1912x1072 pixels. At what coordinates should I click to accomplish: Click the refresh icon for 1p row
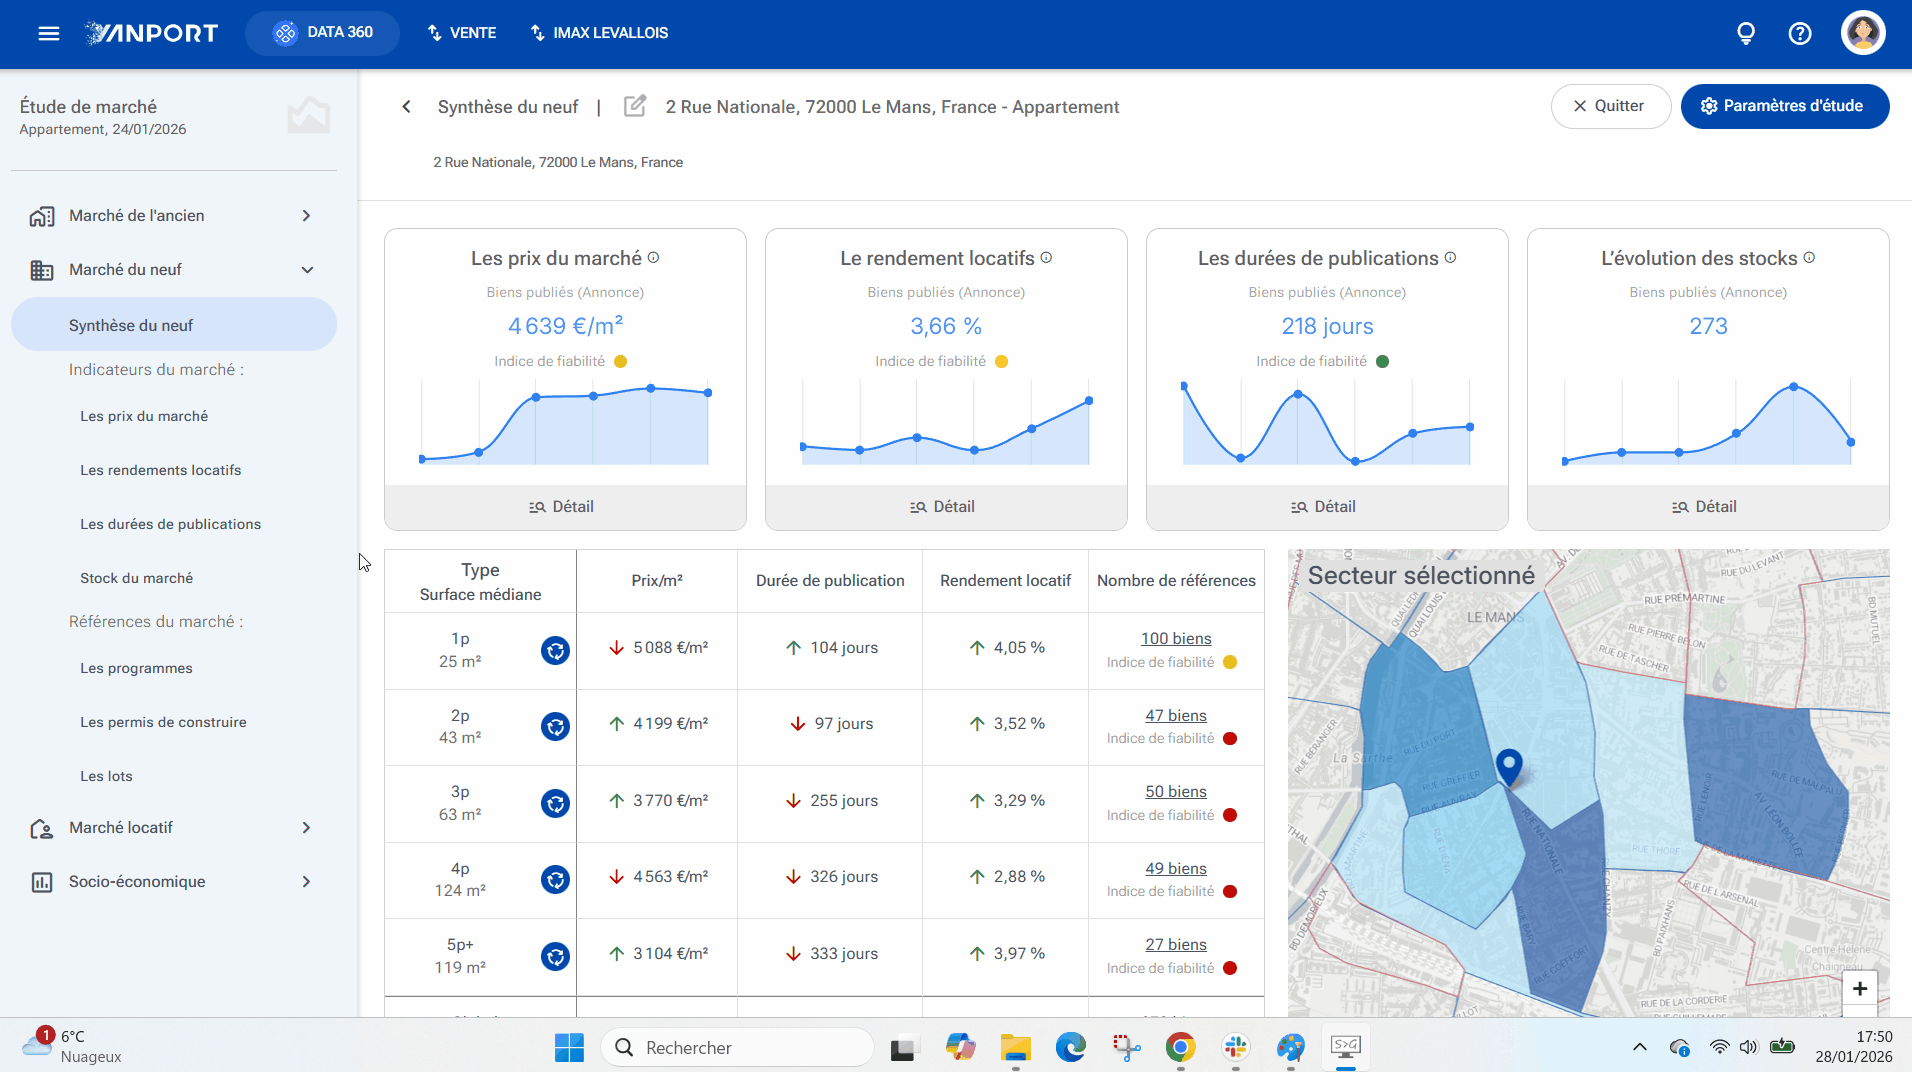[x=555, y=650]
